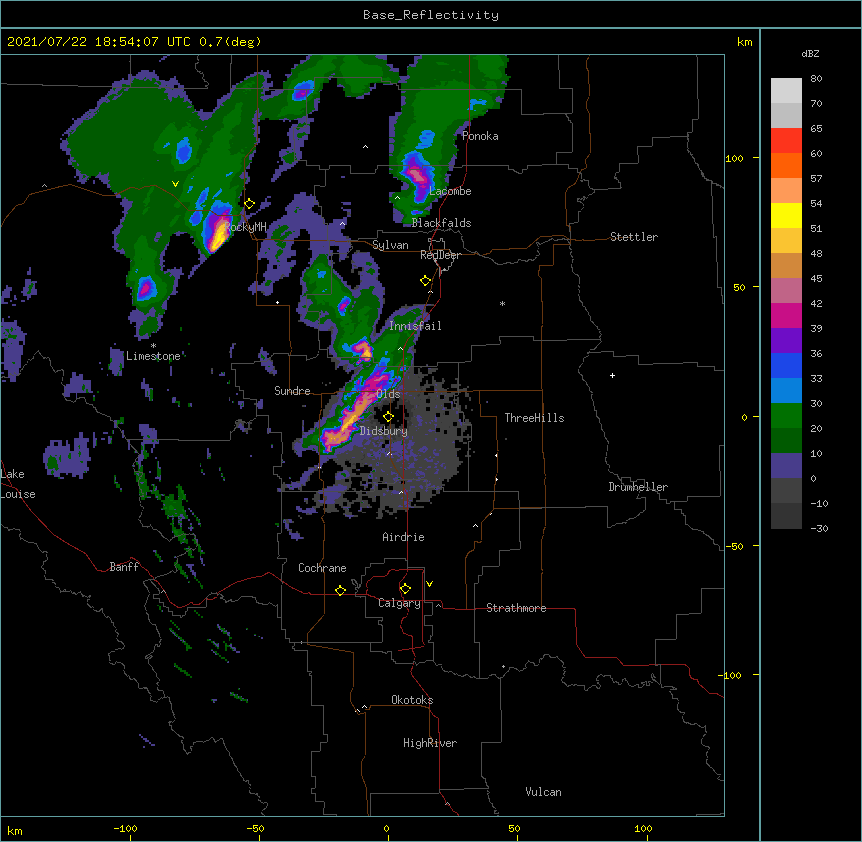Screen dimensions: 862x842
Task: Select the ThreeHills label
Action: [534, 418]
